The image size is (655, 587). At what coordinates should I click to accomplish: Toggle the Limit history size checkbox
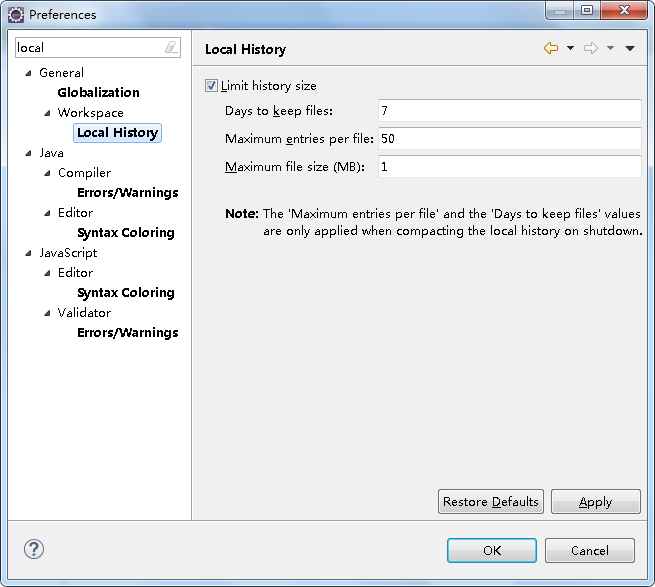(211, 86)
